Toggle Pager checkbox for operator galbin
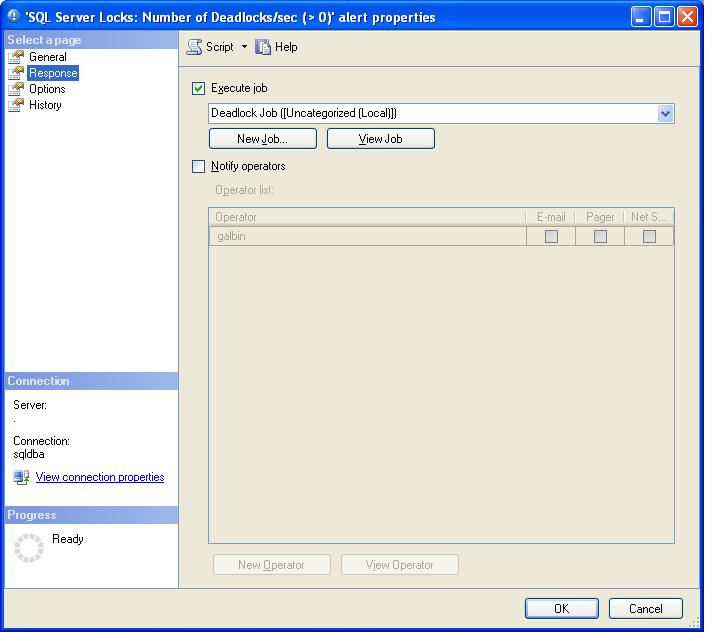The height and width of the screenshot is (632, 720). pyautogui.click(x=600, y=236)
